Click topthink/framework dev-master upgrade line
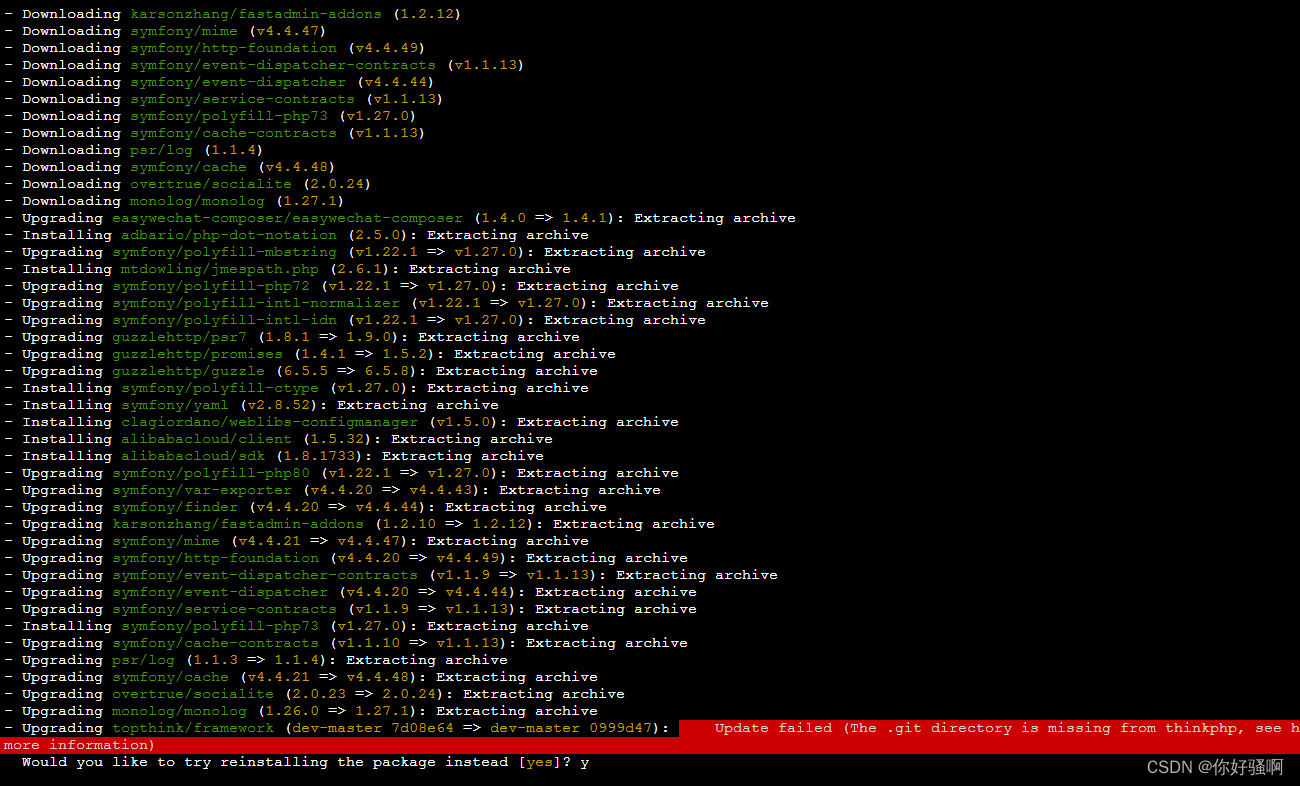Image resolution: width=1300 pixels, height=786 pixels. point(337,728)
